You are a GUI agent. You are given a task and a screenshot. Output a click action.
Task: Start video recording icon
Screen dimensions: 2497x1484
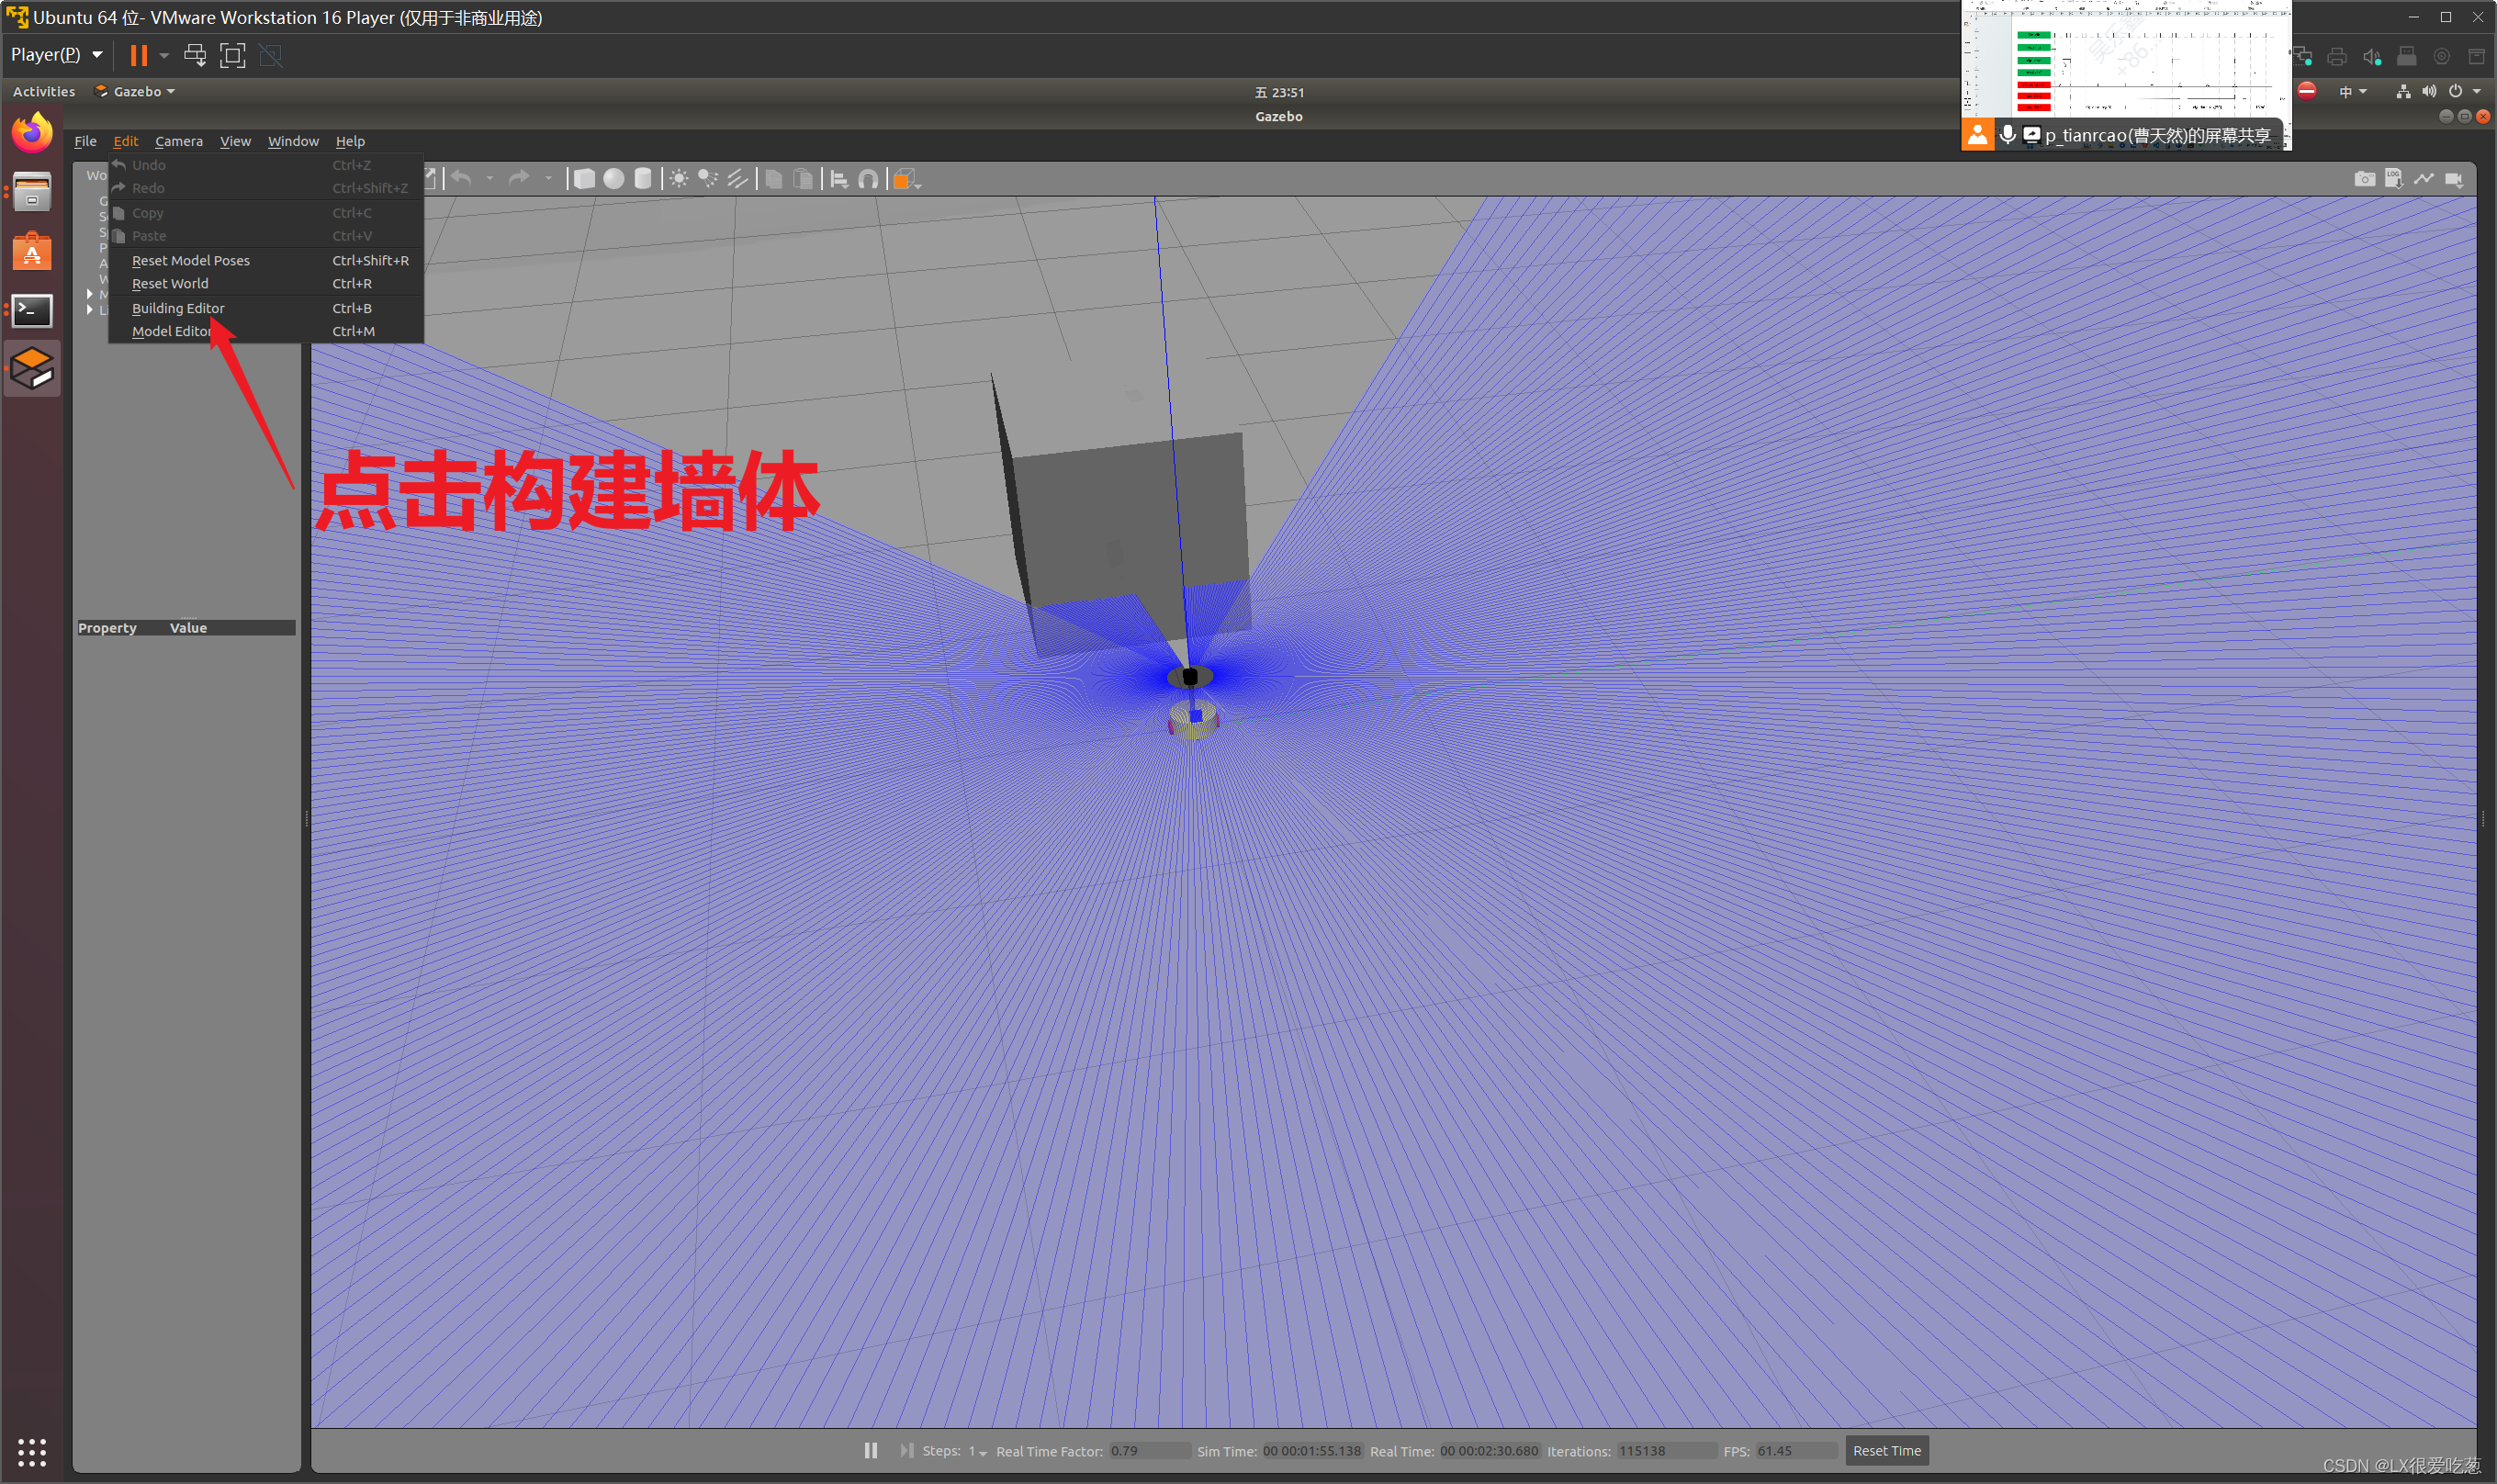point(2454,179)
